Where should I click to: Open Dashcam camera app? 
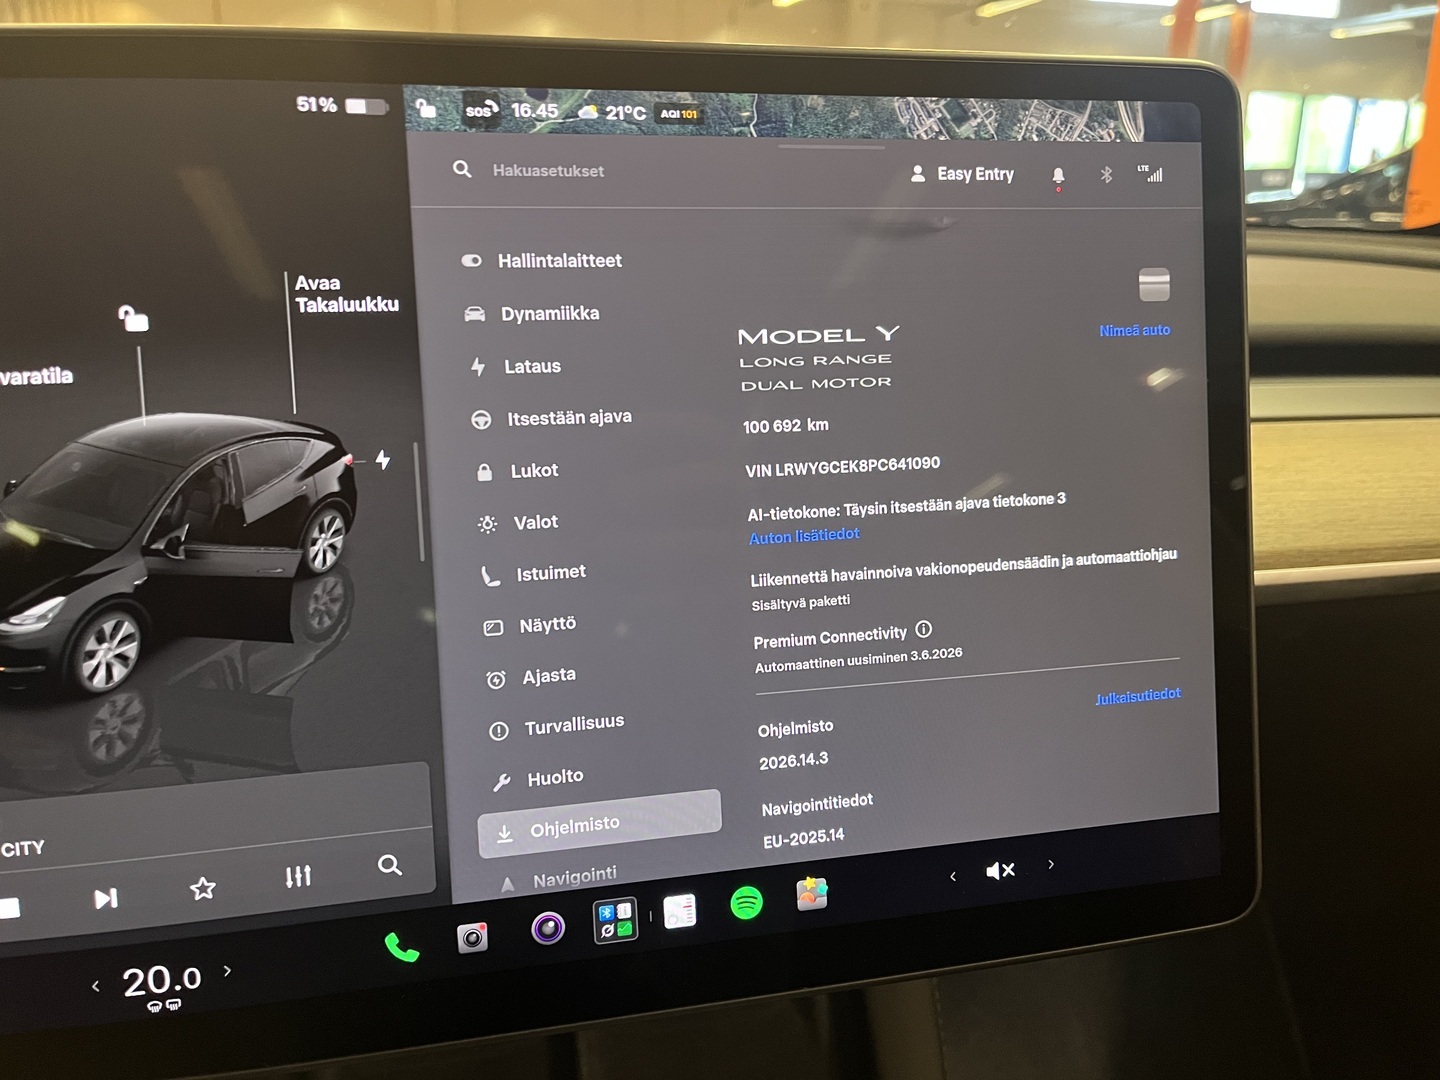click(x=472, y=937)
